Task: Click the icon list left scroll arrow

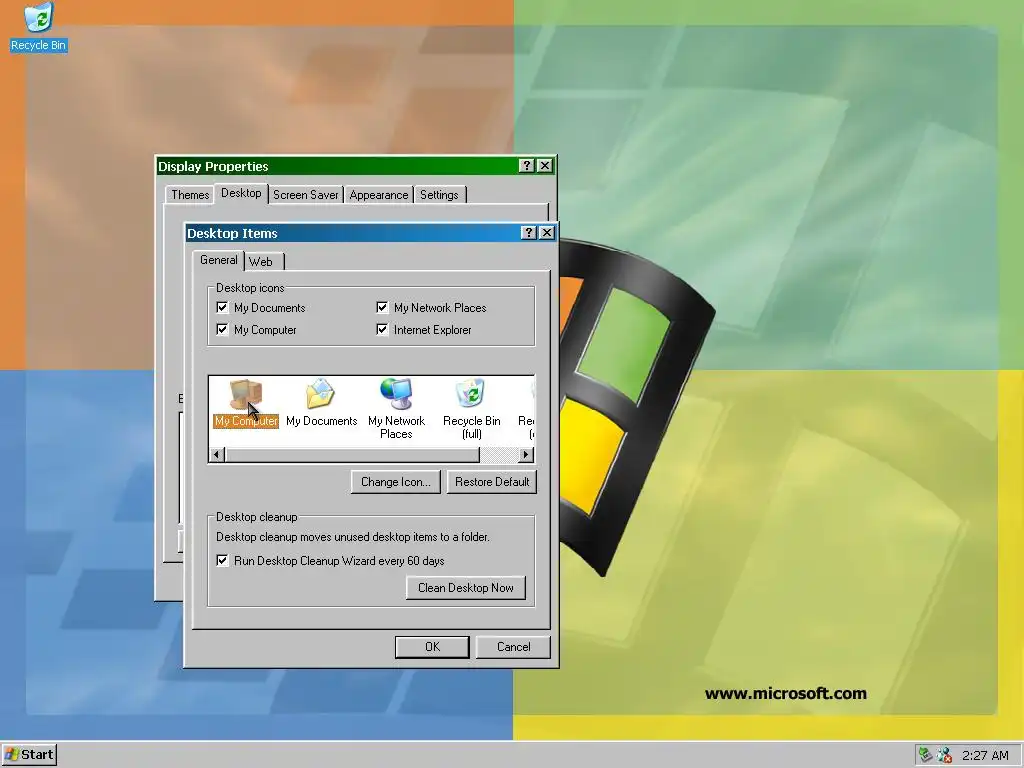Action: [217, 455]
